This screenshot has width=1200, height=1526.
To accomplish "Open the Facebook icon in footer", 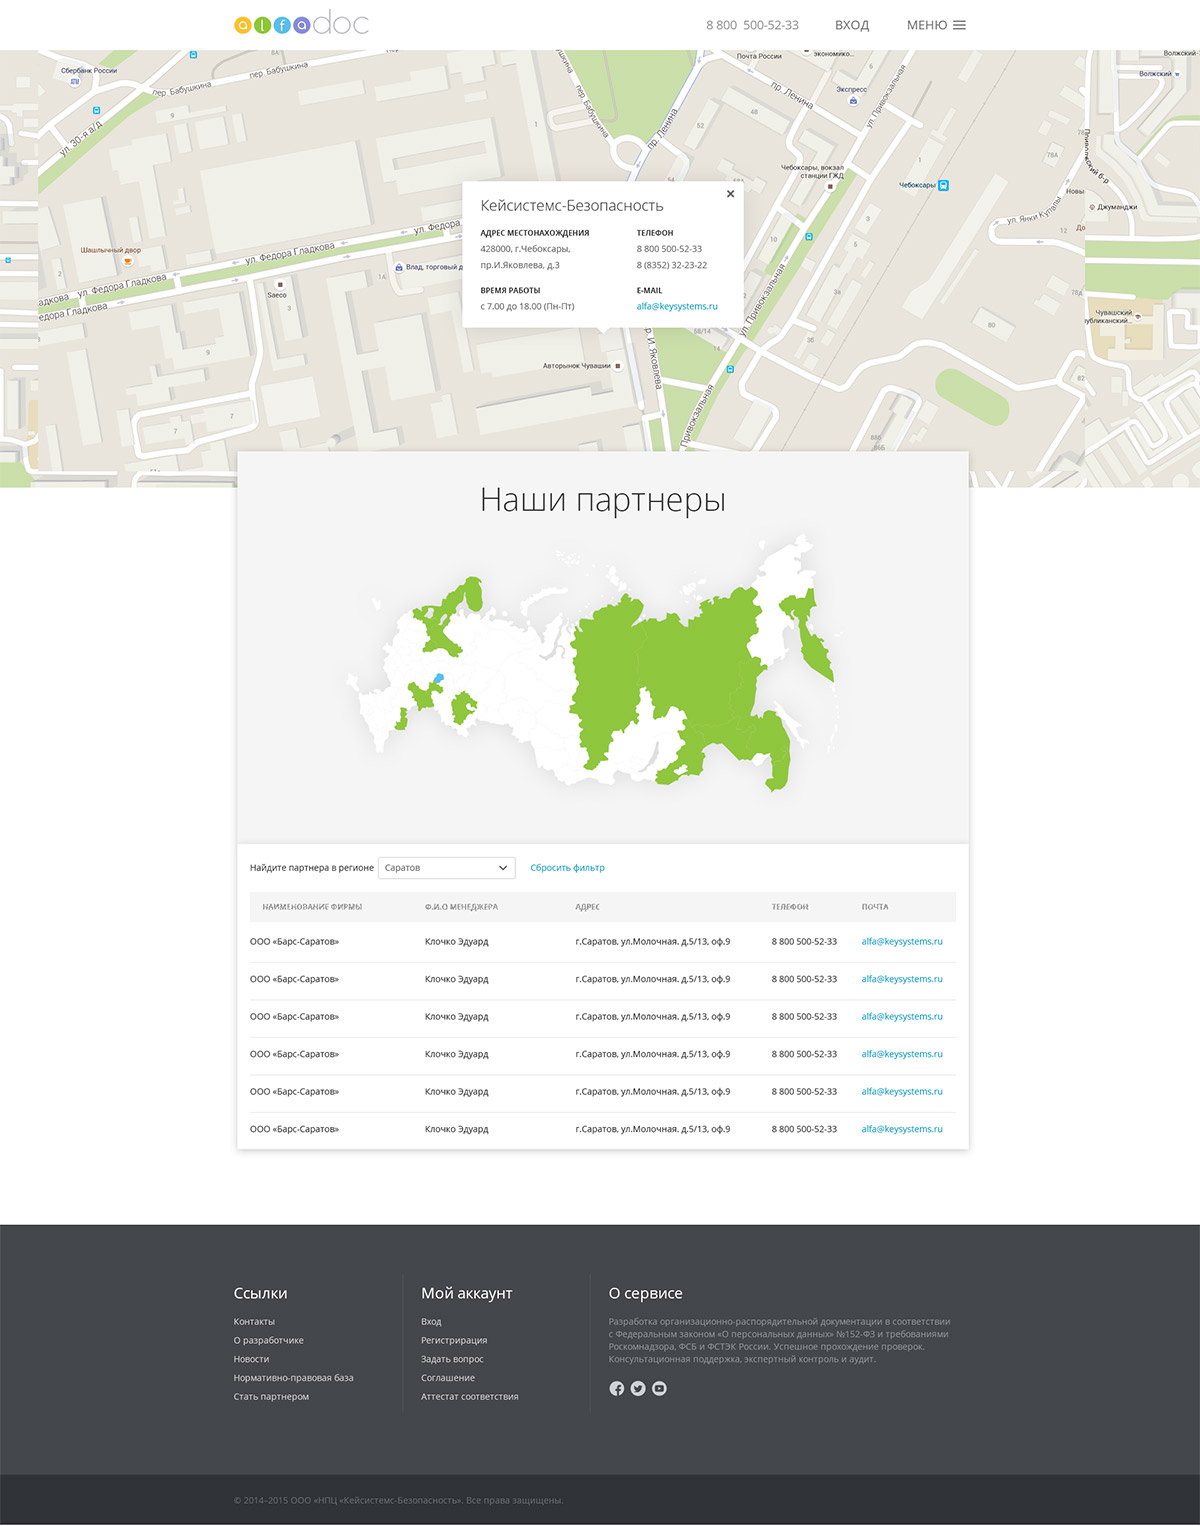I will coord(616,1388).
